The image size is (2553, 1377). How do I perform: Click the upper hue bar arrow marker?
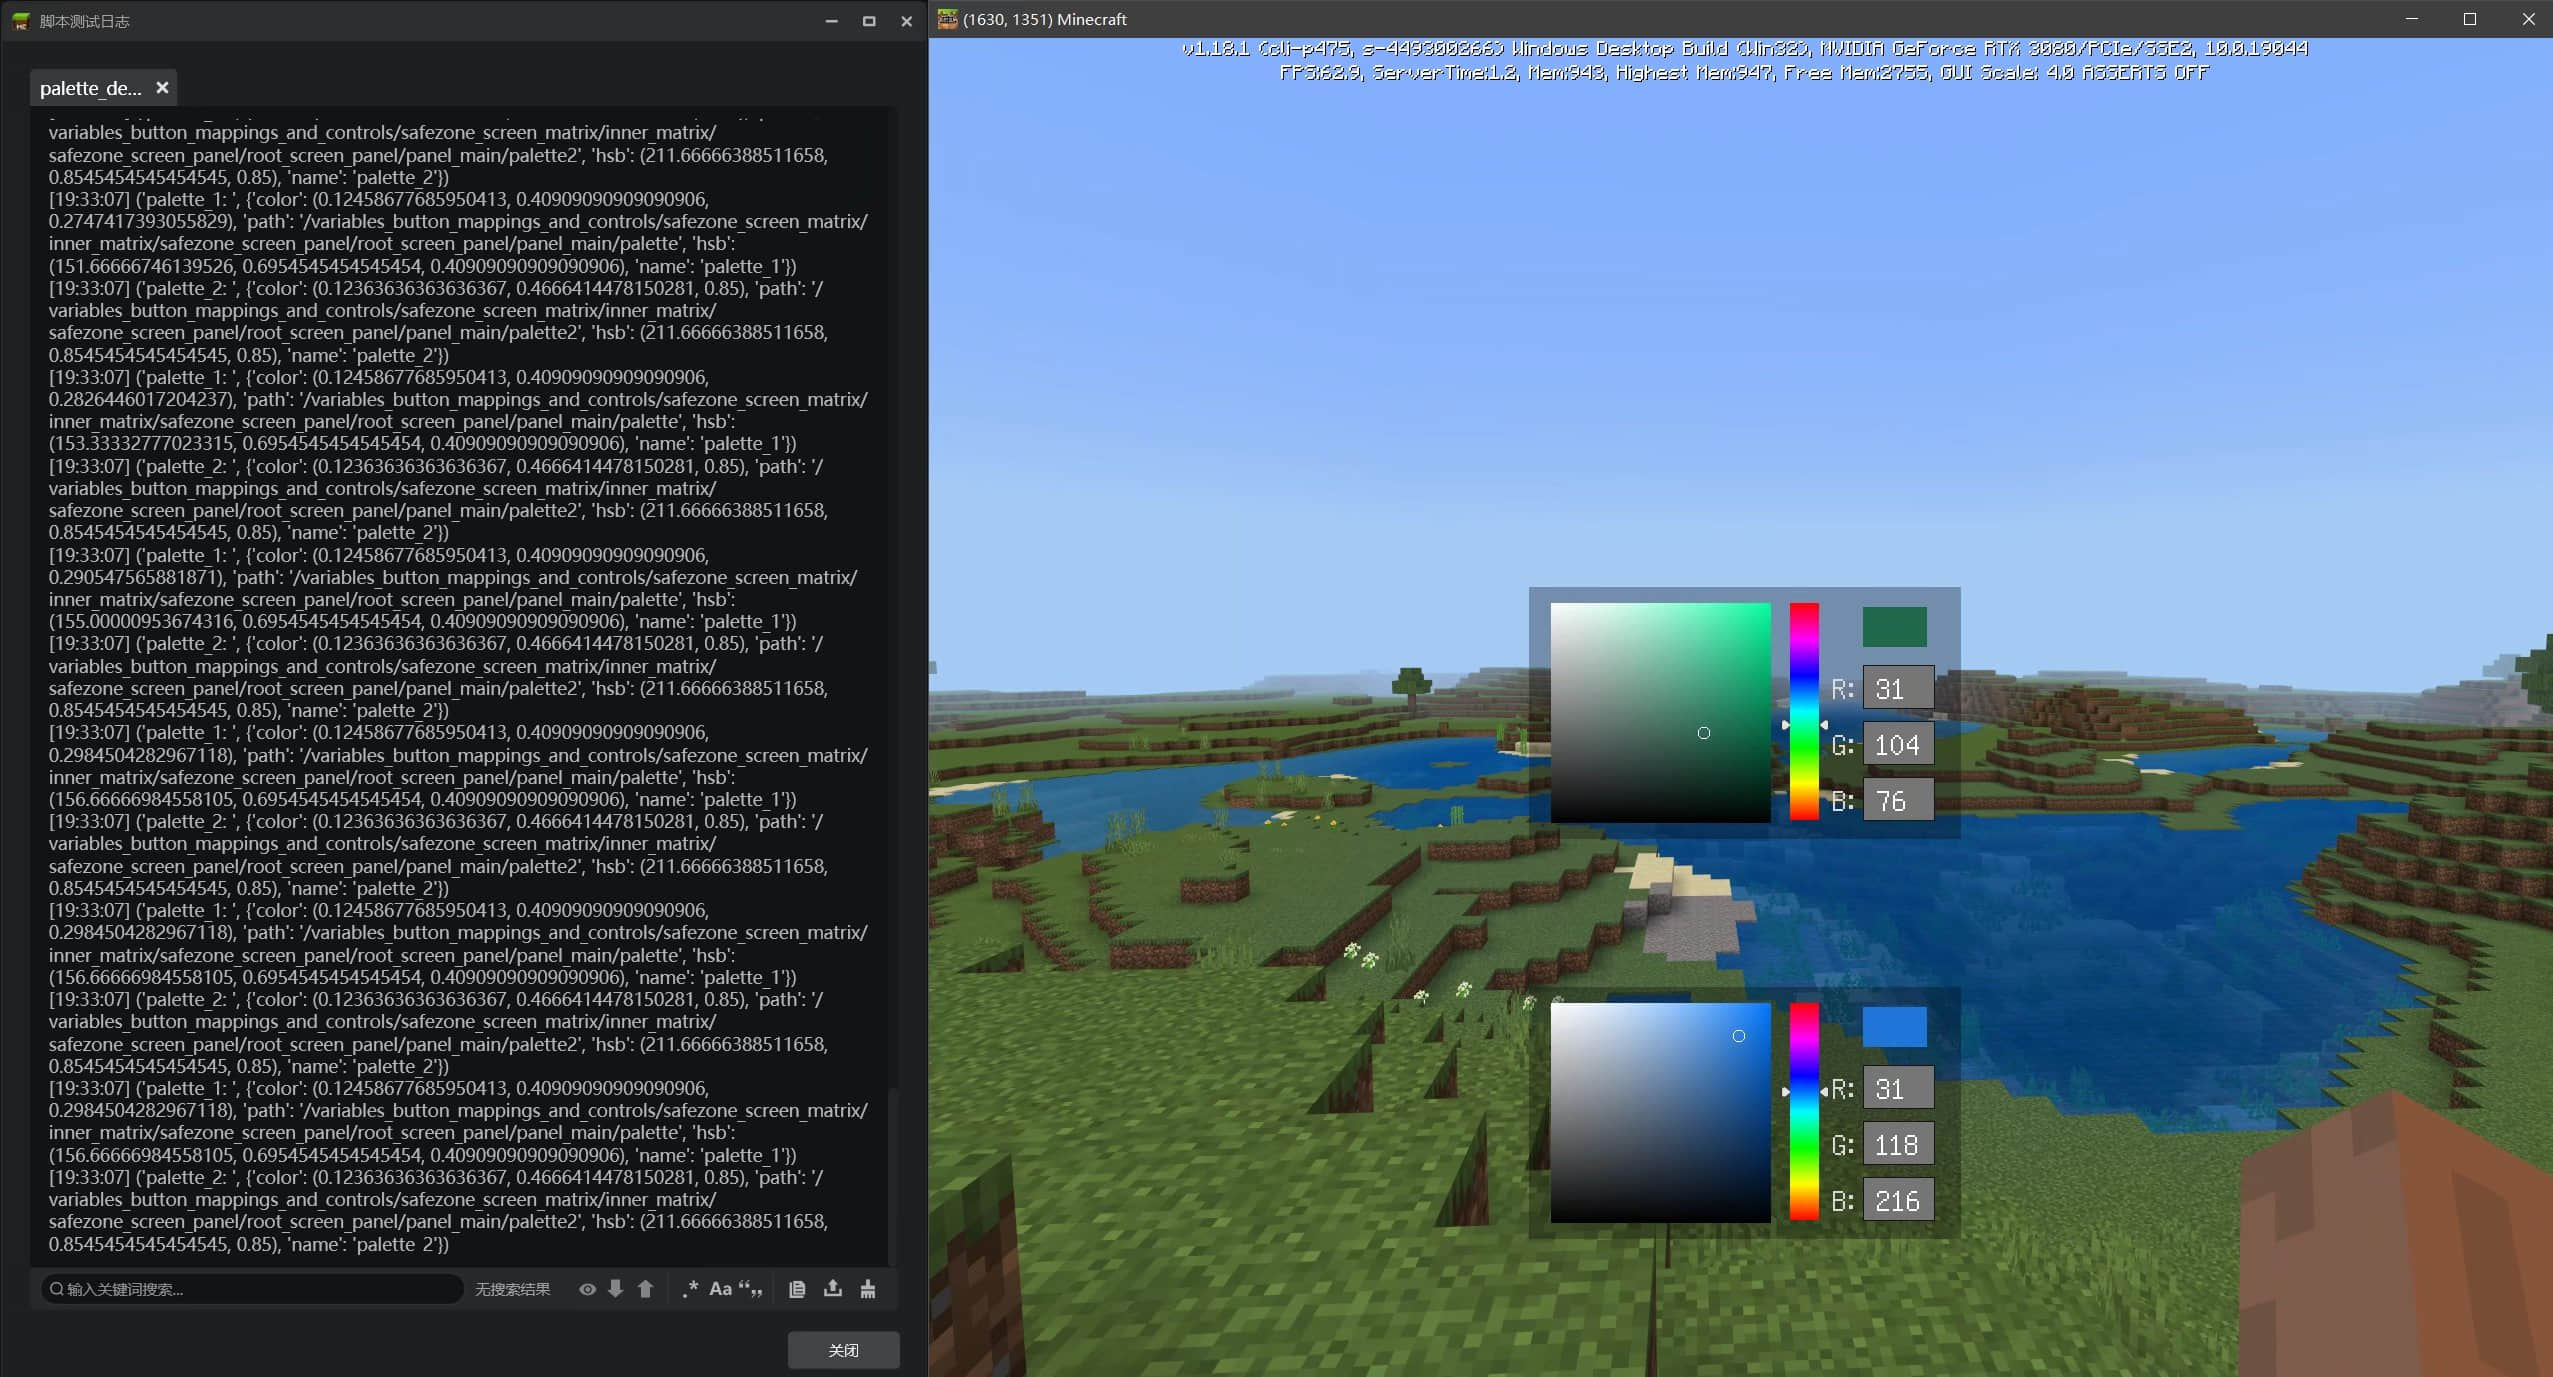pos(1805,725)
